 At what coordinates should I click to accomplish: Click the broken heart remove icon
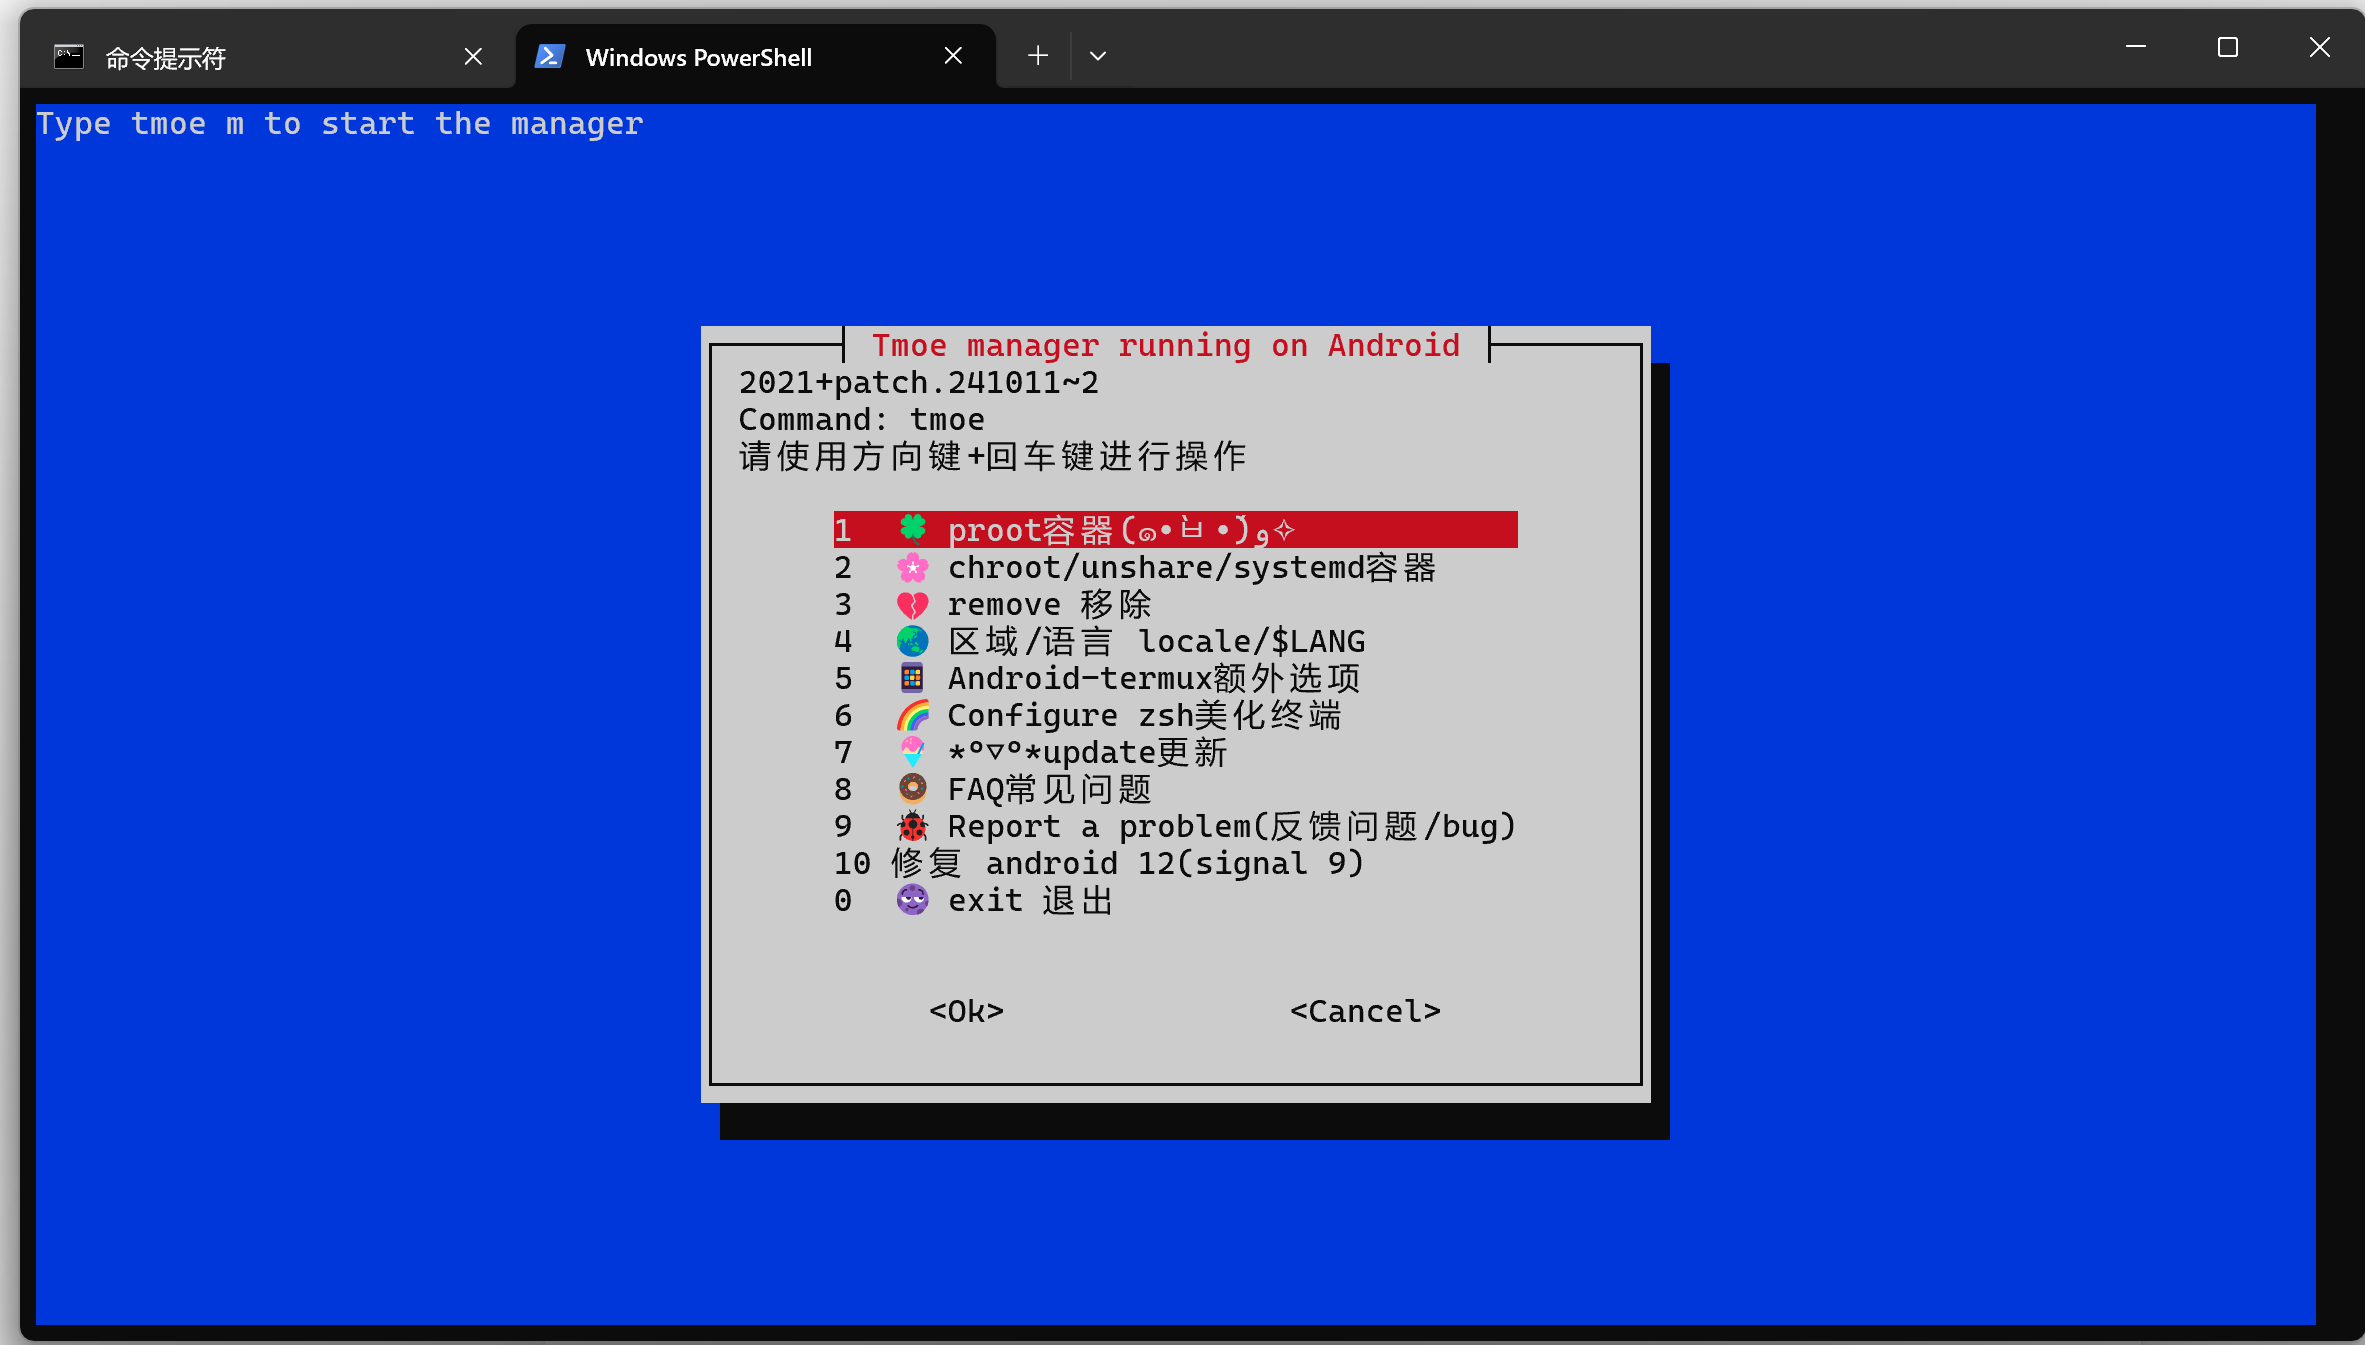pyautogui.click(x=912, y=605)
